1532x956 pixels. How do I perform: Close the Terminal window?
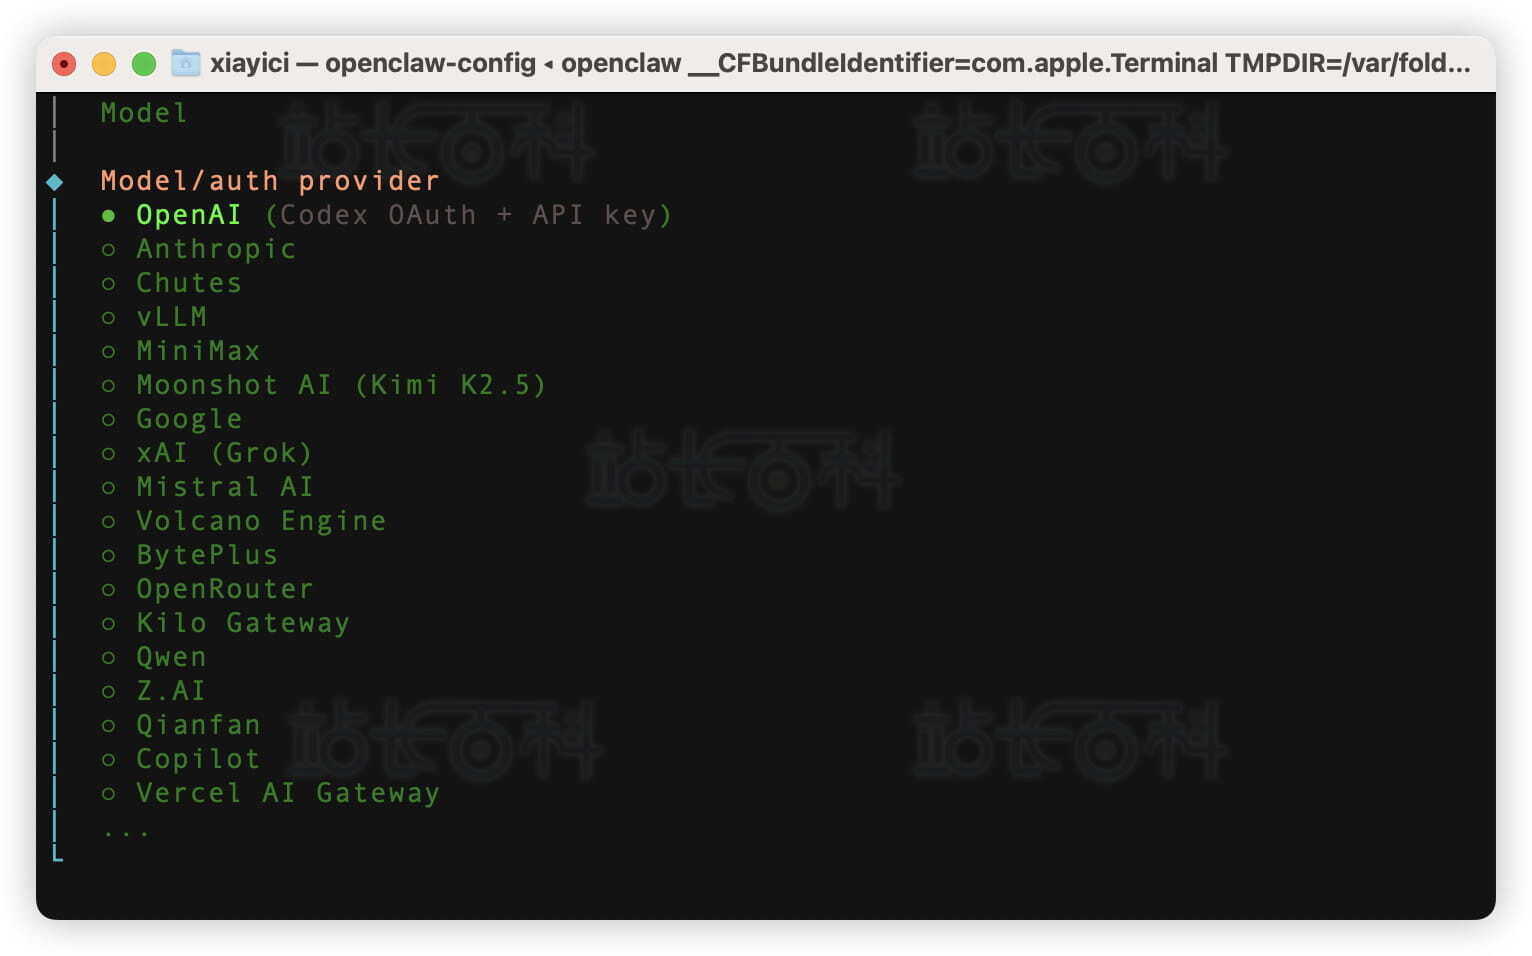point(64,64)
